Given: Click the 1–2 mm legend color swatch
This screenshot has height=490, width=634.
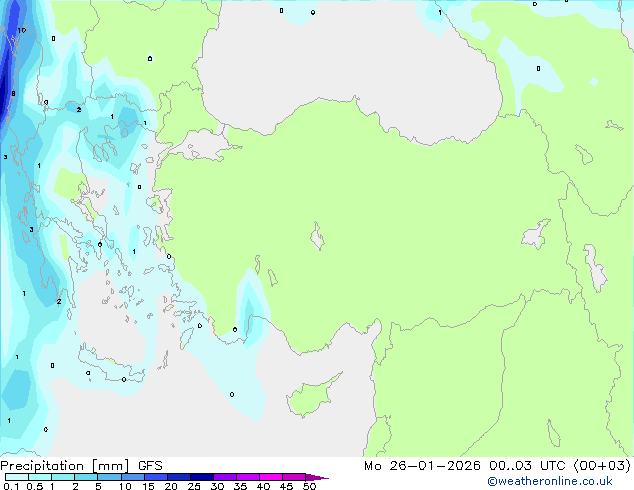Looking at the screenshot, I should pos(63,477).
